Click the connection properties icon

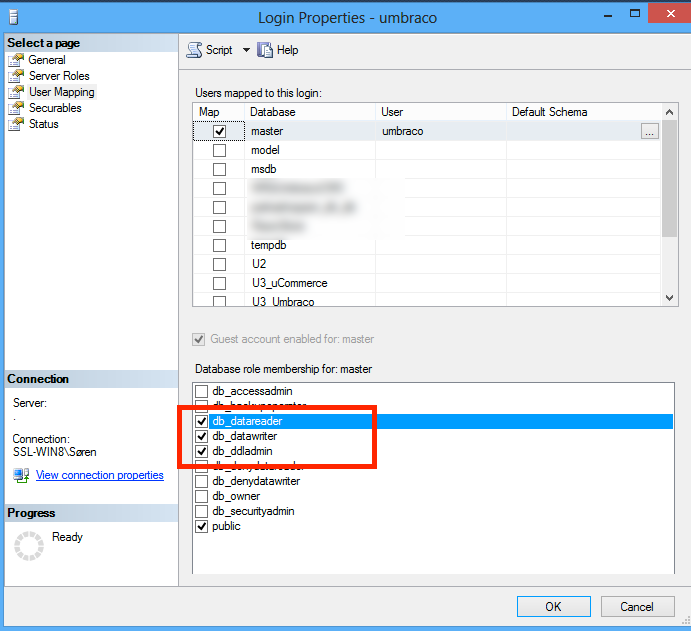click(x=21, y=475)
